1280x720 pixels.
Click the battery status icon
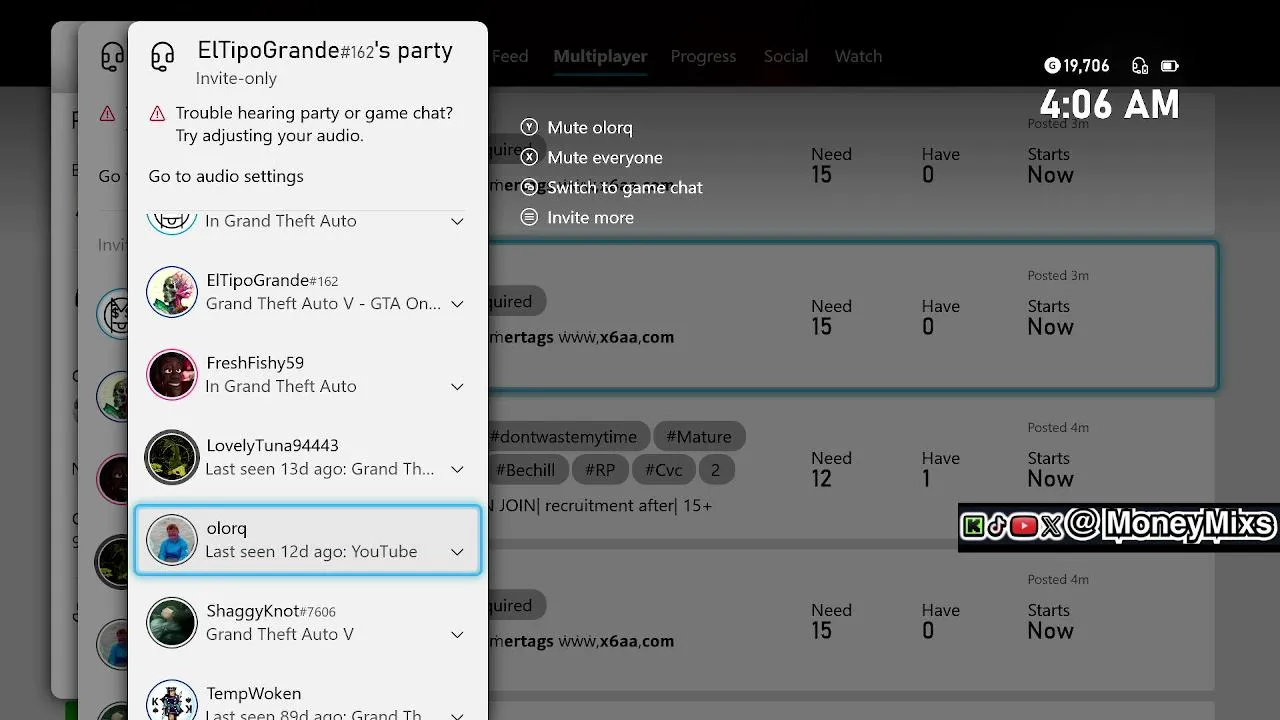1169,66
